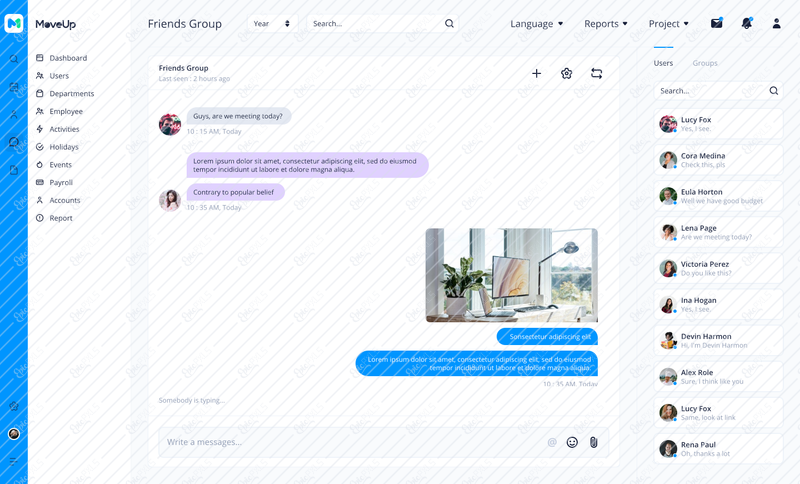800x484 pixels.
Task: Switch to the Groups tab
Action: [705, 63]
